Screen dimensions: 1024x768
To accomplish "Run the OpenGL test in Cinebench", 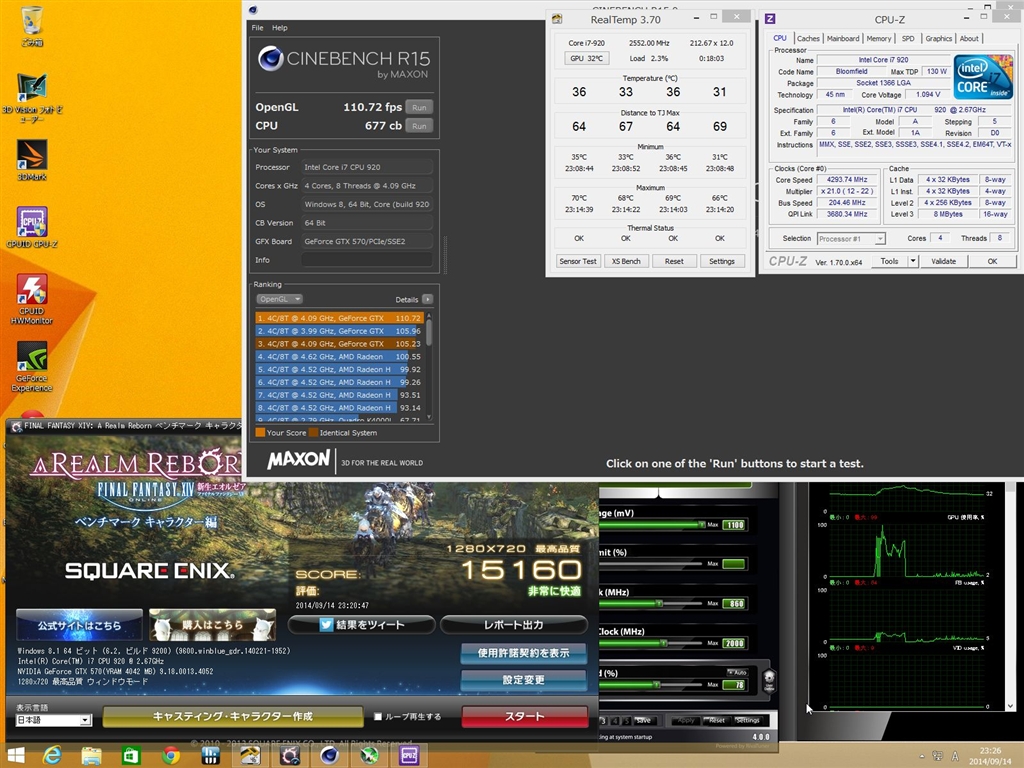I will pos(419,107).
